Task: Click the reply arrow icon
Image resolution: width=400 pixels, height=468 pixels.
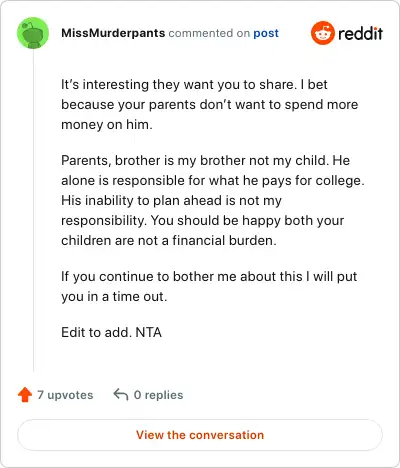Action: [121, 395]
